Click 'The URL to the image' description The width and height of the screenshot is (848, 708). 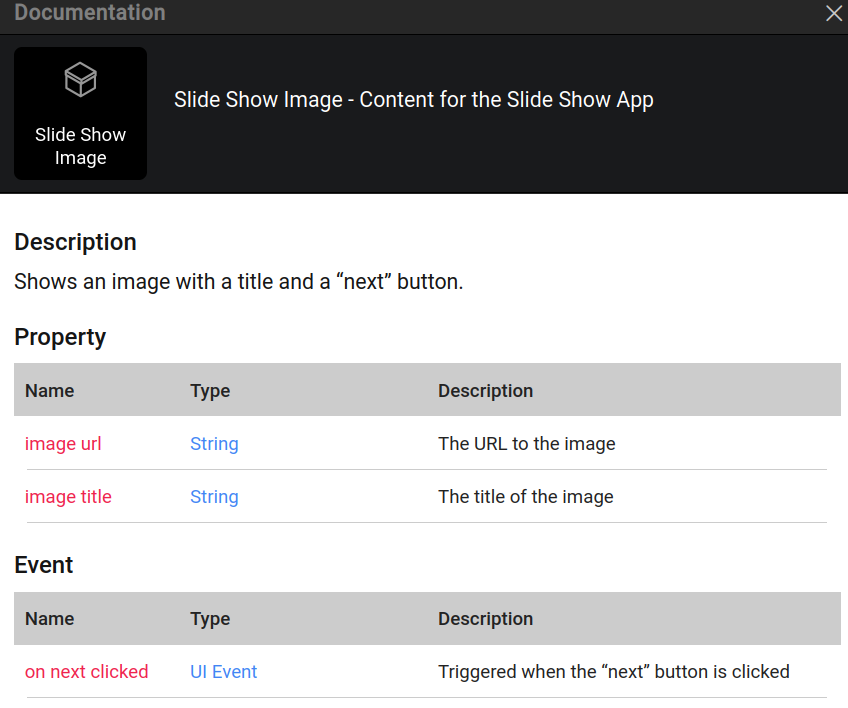[526, 444]
